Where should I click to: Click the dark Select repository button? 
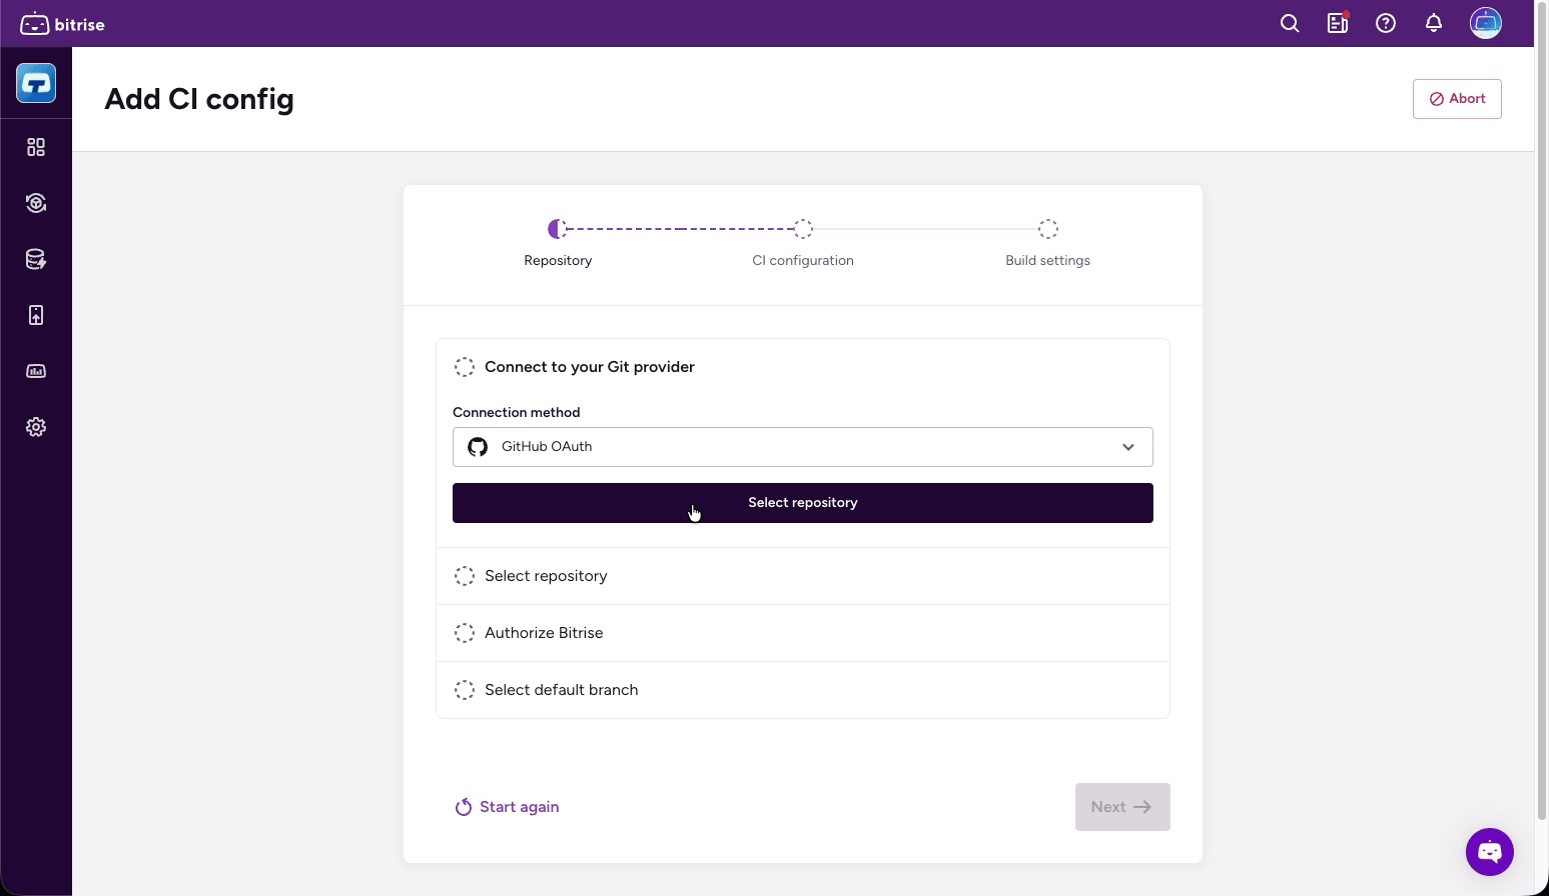803,503
